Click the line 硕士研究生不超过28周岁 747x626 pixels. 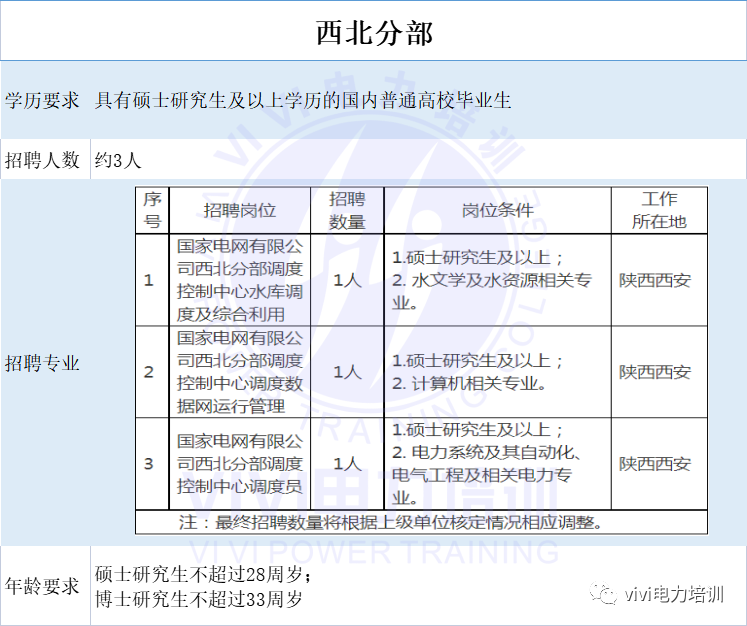[203, 575]
